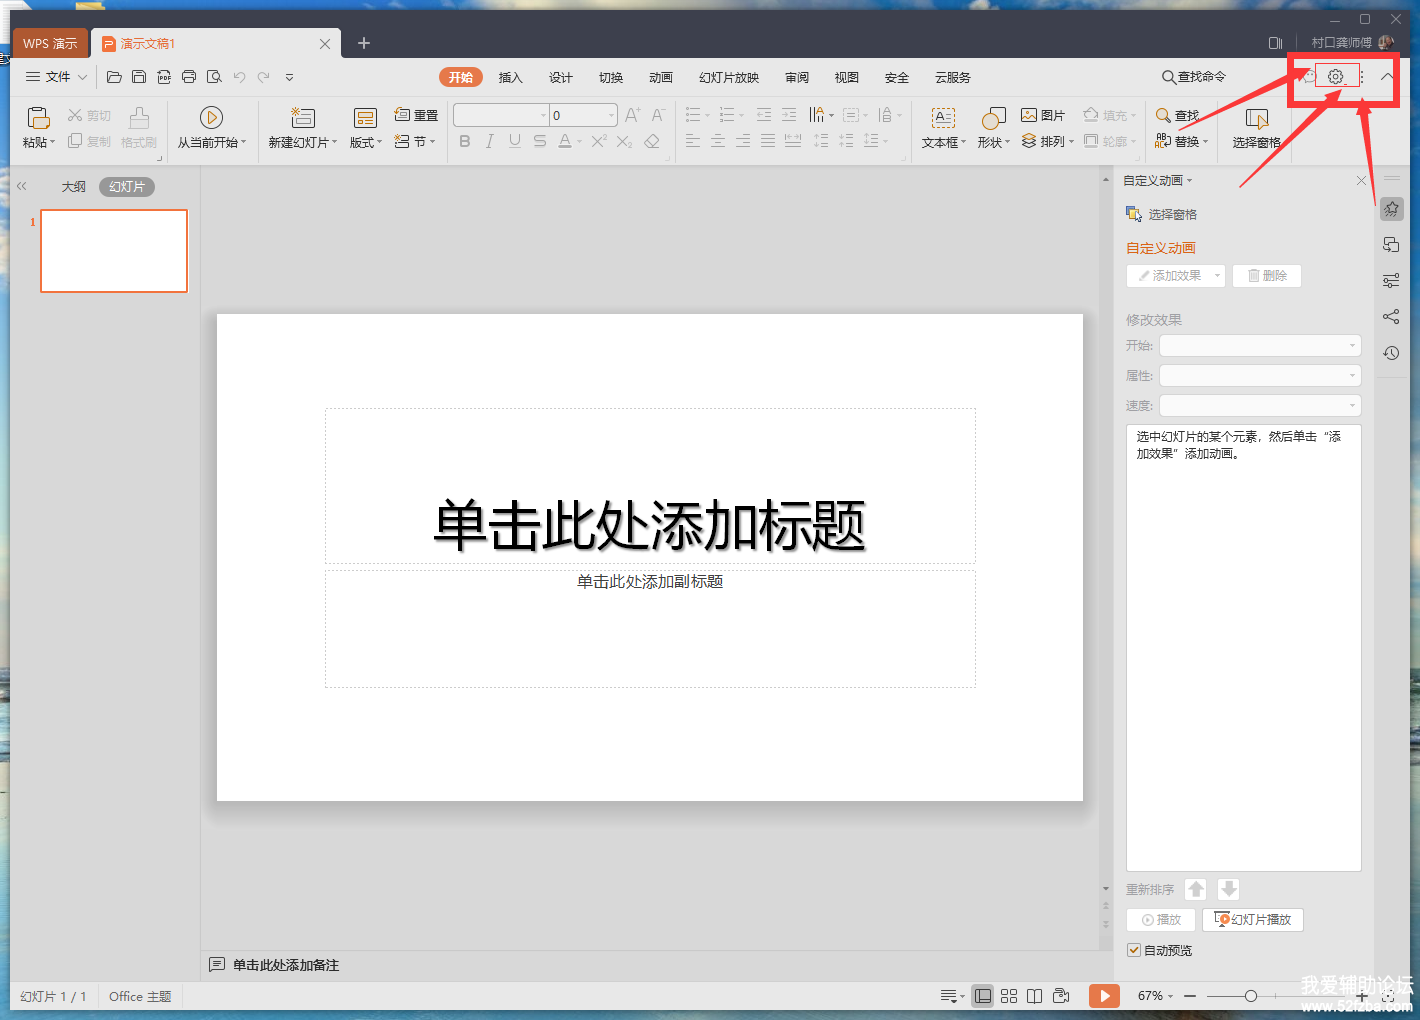This screenshot has width=1420, height=1020.
Task: Click the print icon in quick access toolbar
Action: [x=189, y=77]
